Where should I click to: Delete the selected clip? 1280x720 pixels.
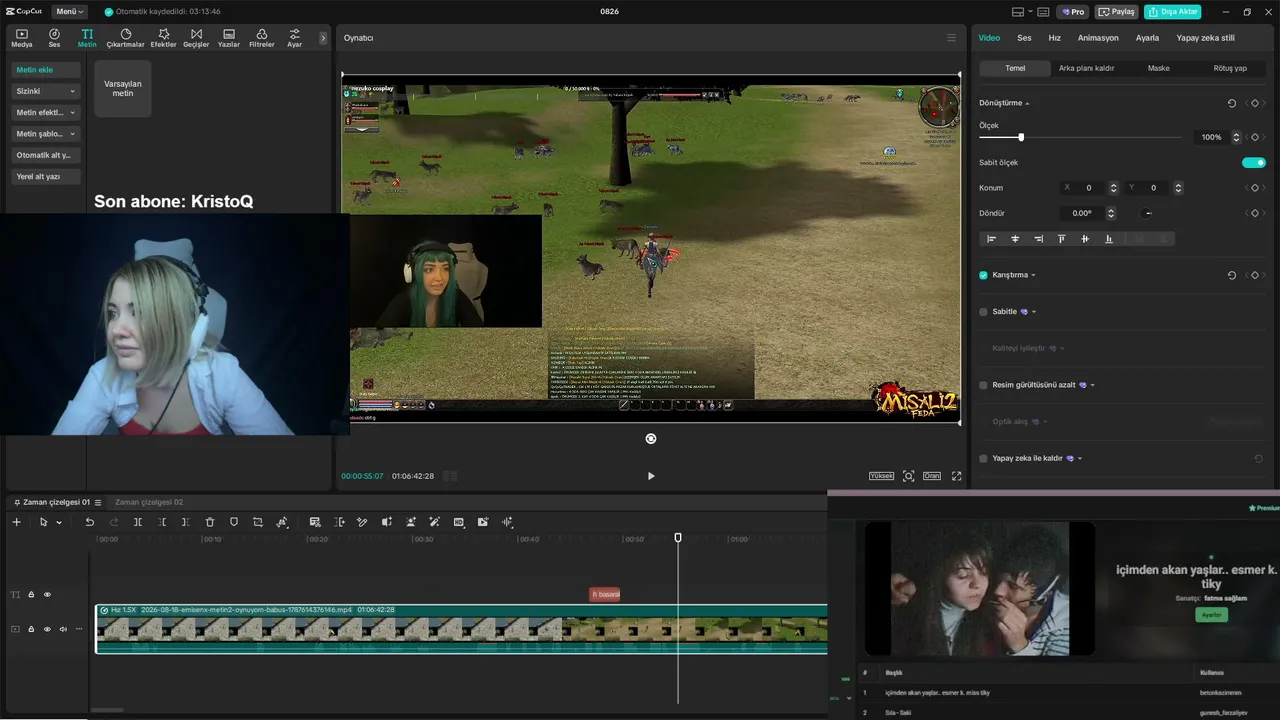coord(210,522)
